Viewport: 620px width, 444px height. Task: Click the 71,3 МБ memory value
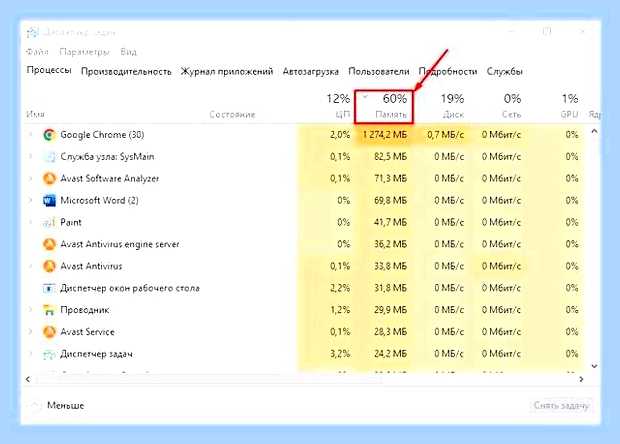[391, 179]
